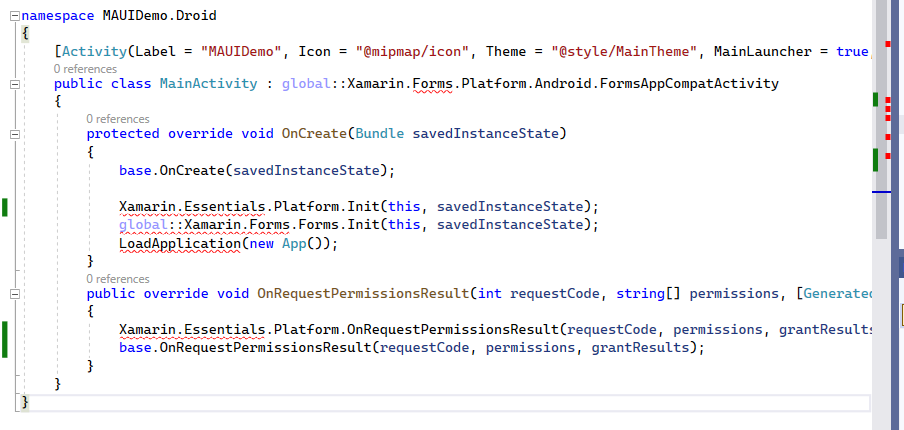Collapse the OnRequestPermissionsResult method block
904x430 pixels.
[x=15, y=294]
